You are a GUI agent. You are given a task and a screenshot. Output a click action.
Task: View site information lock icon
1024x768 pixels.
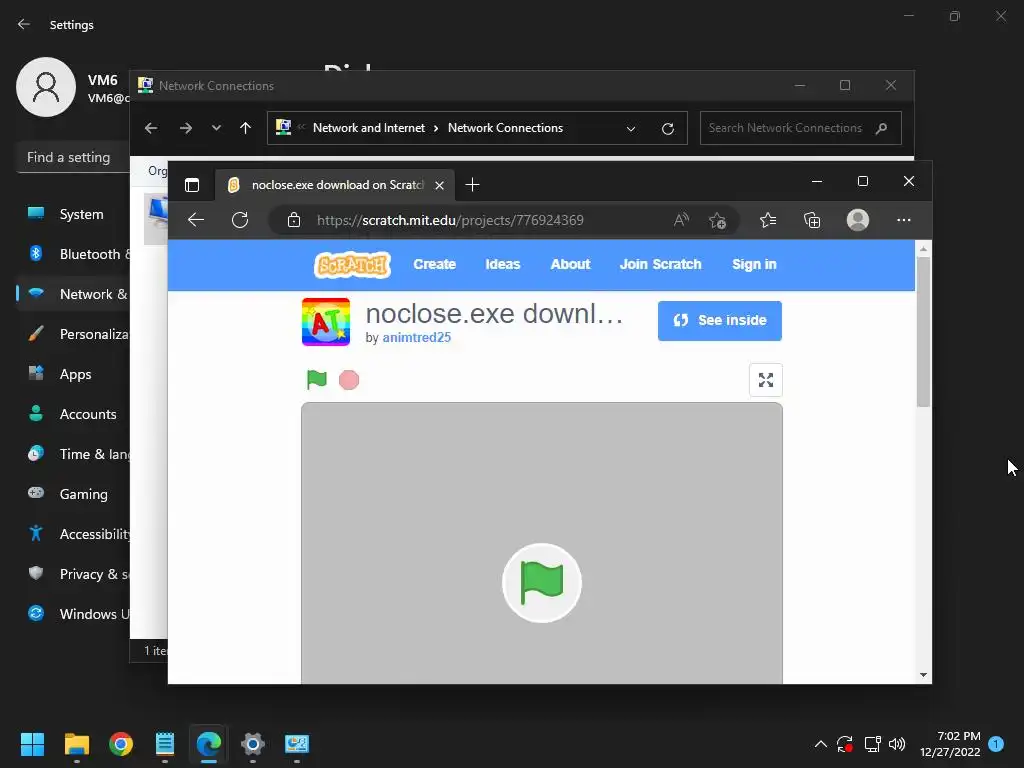294,220
